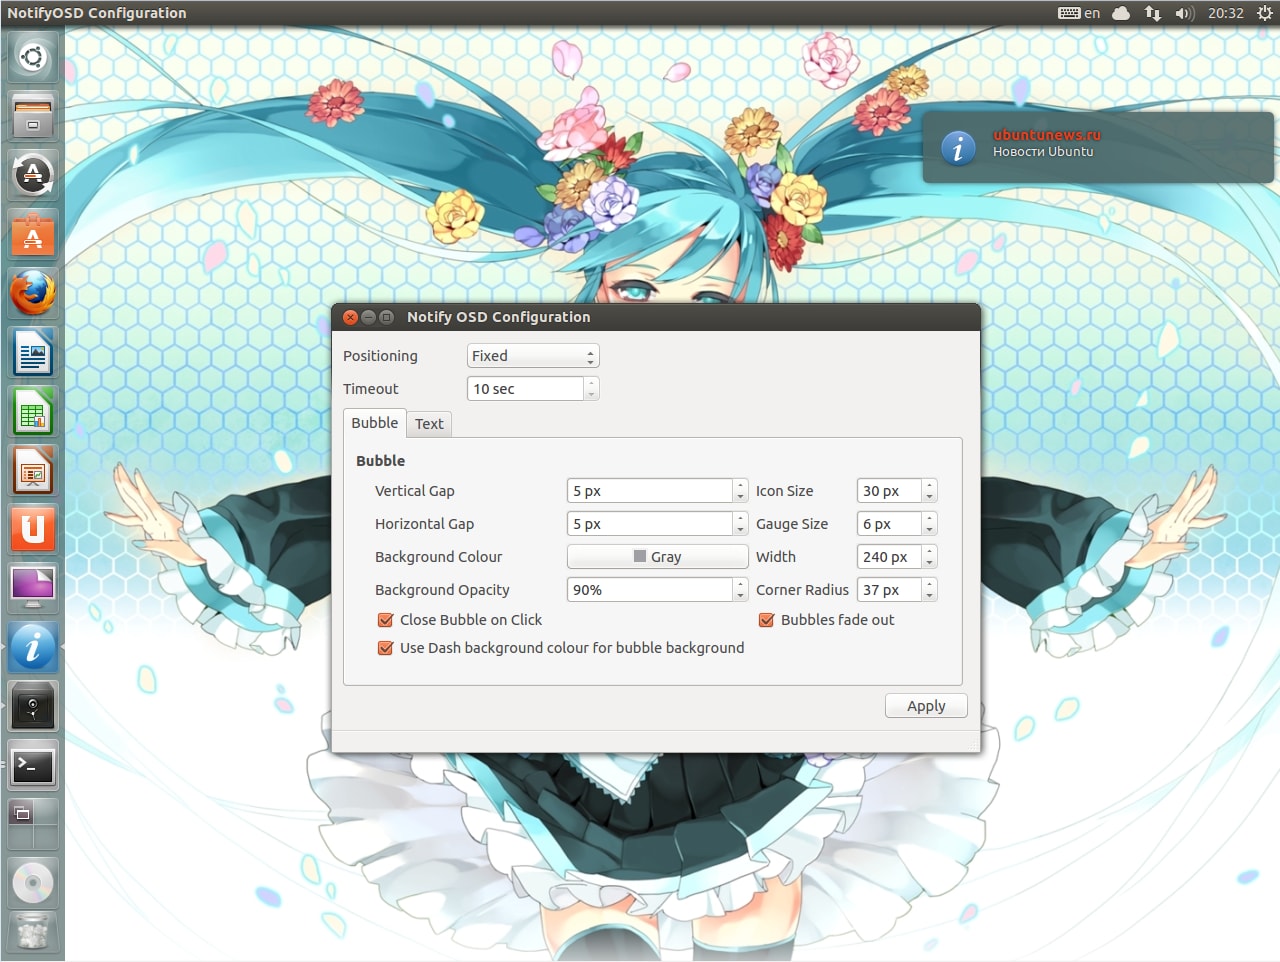This screenshot has width=1280, height=962.
Task: Open the clock showing 20:32
Action: [x=1225, y=13]
